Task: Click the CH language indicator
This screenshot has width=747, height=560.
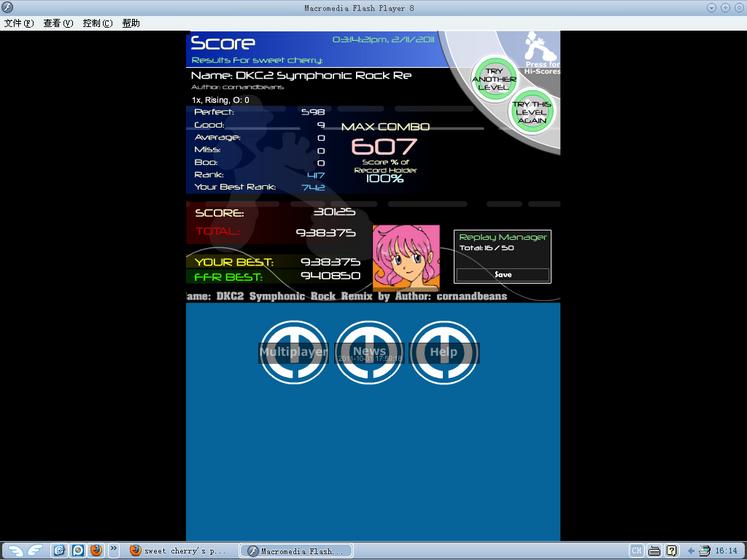Action: pyautogui.click(x=636, y=550)
